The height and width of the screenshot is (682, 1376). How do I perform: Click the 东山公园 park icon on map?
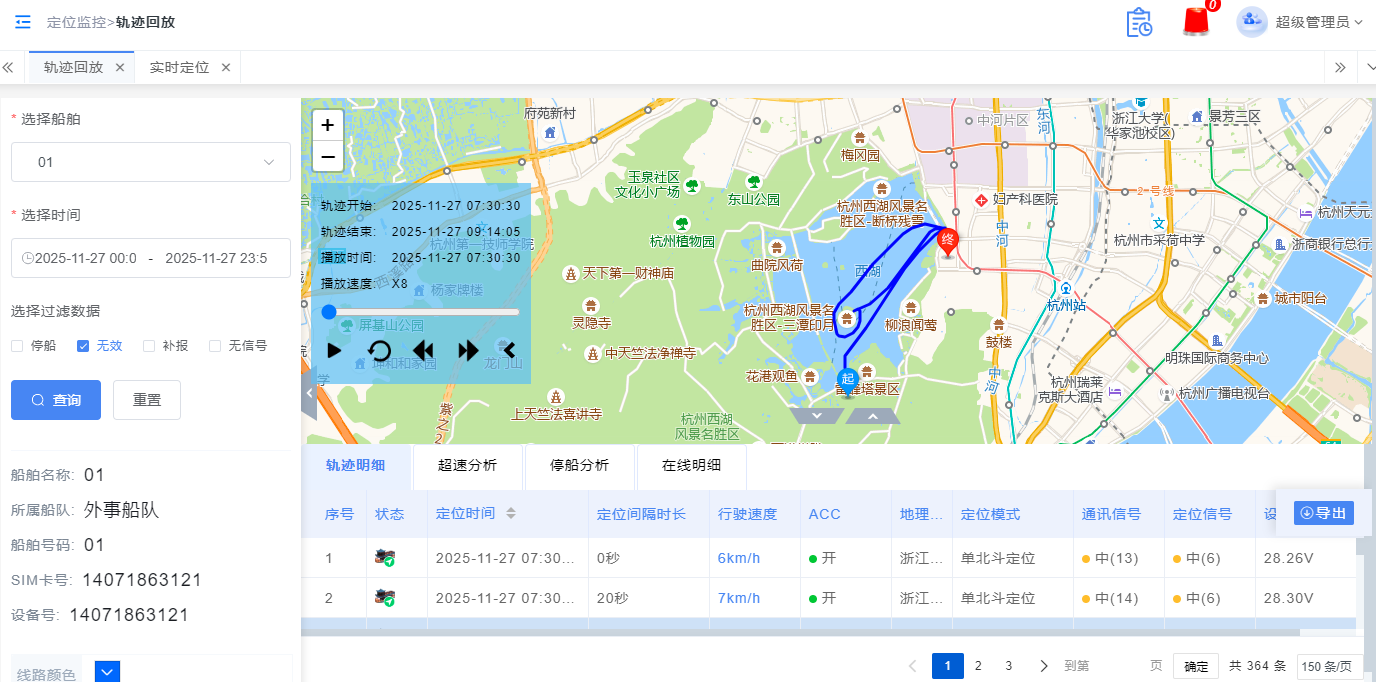(754, 182)
